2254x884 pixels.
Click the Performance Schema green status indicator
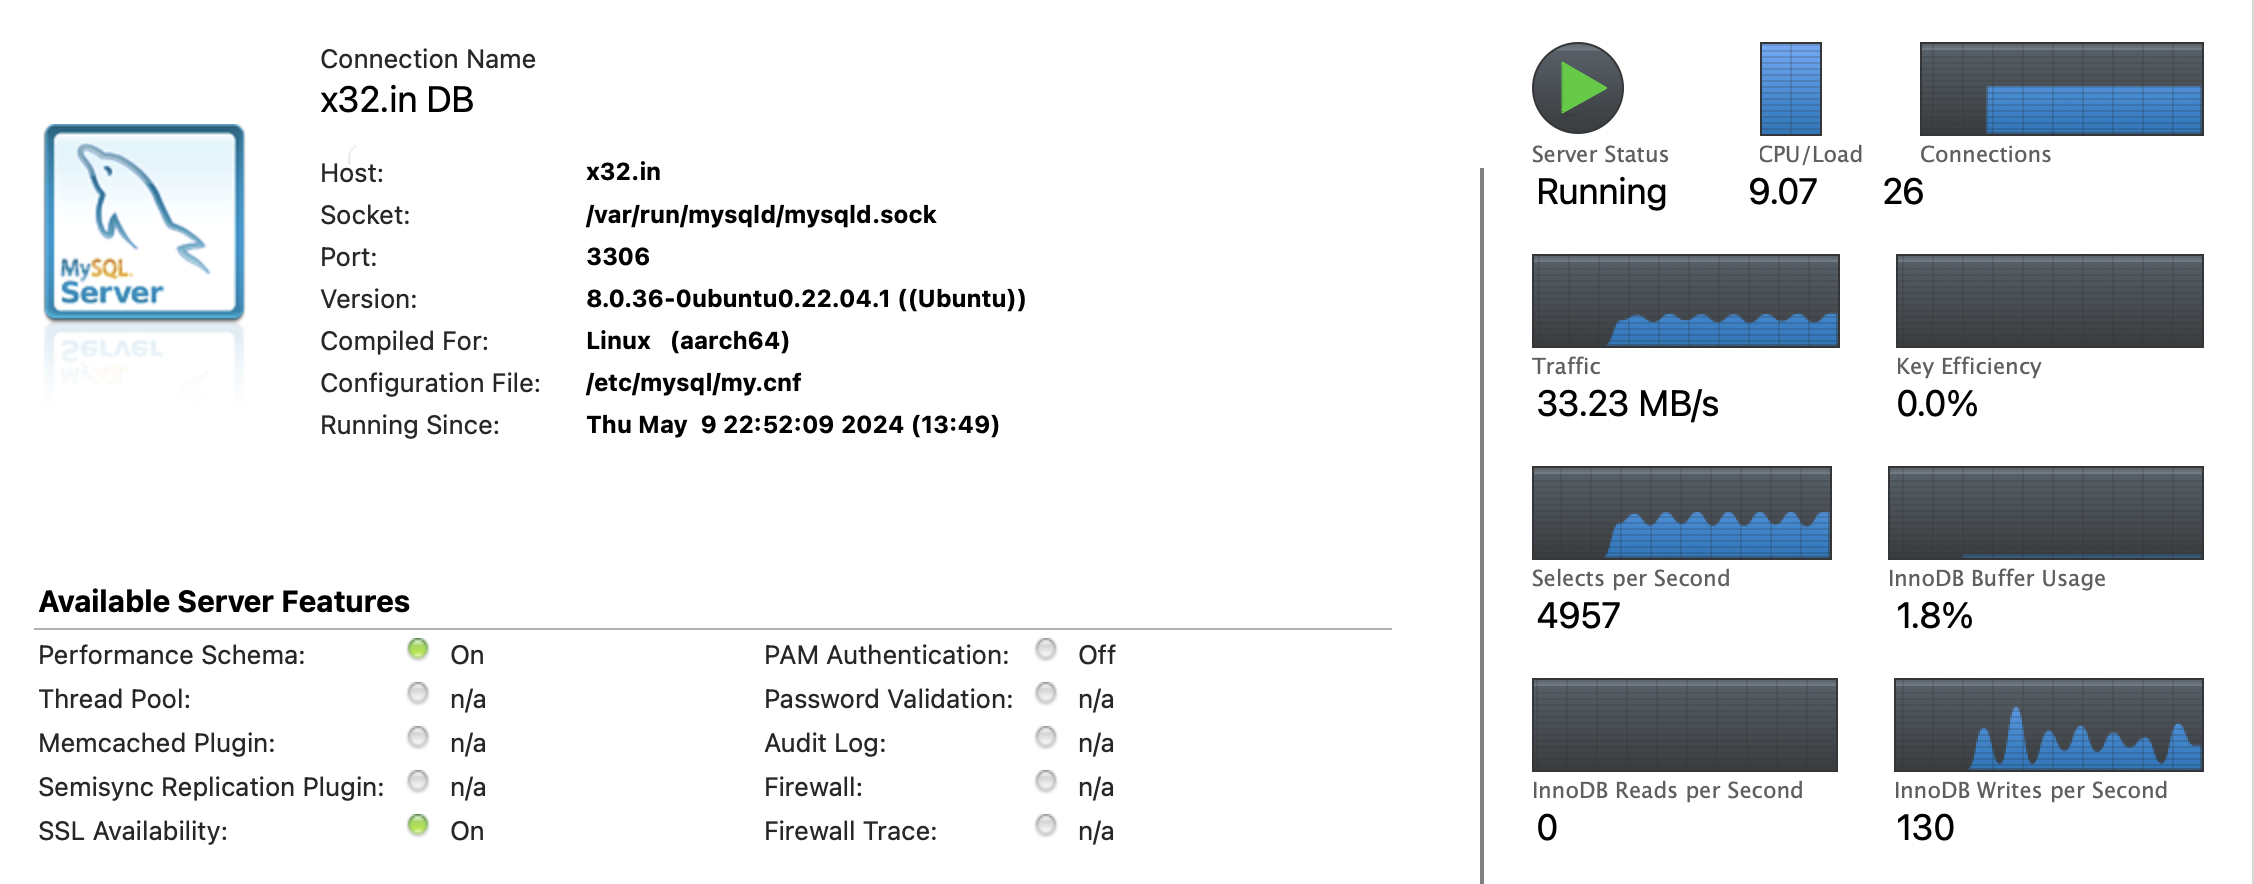(418, 650)
